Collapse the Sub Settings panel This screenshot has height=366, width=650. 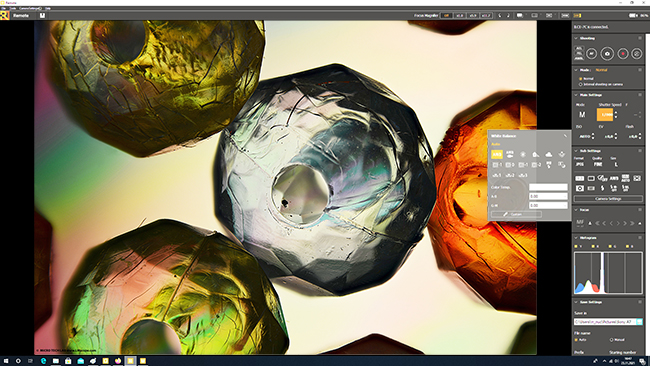click(x=576, y=151)
